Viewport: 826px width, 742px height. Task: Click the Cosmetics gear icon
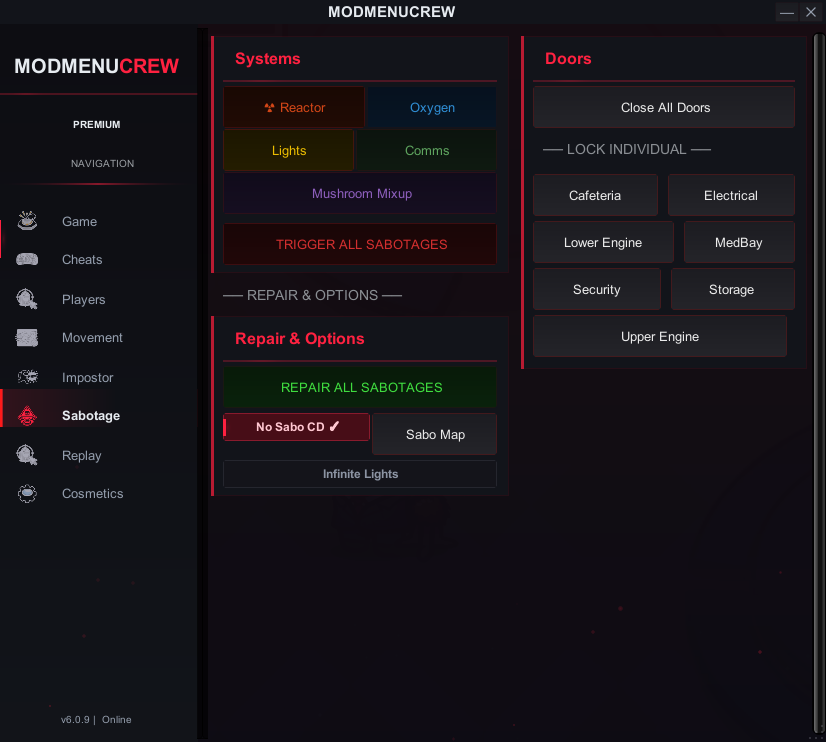(27, 493)
